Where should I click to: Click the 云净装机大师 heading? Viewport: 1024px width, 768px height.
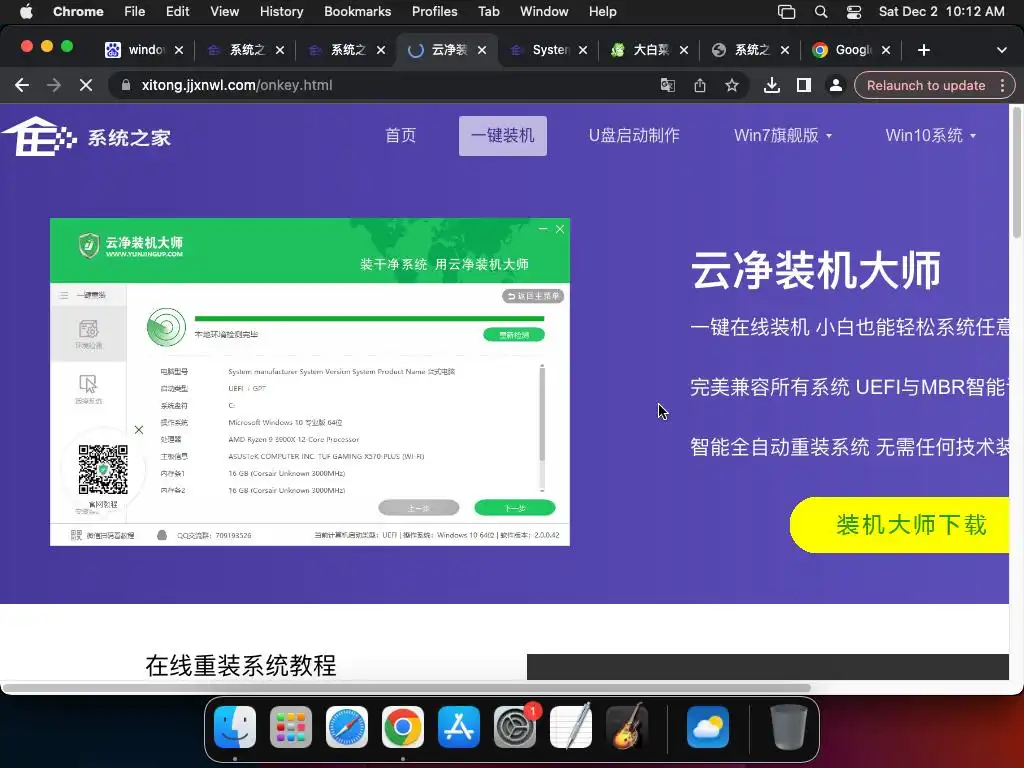[x=816, y=270]
